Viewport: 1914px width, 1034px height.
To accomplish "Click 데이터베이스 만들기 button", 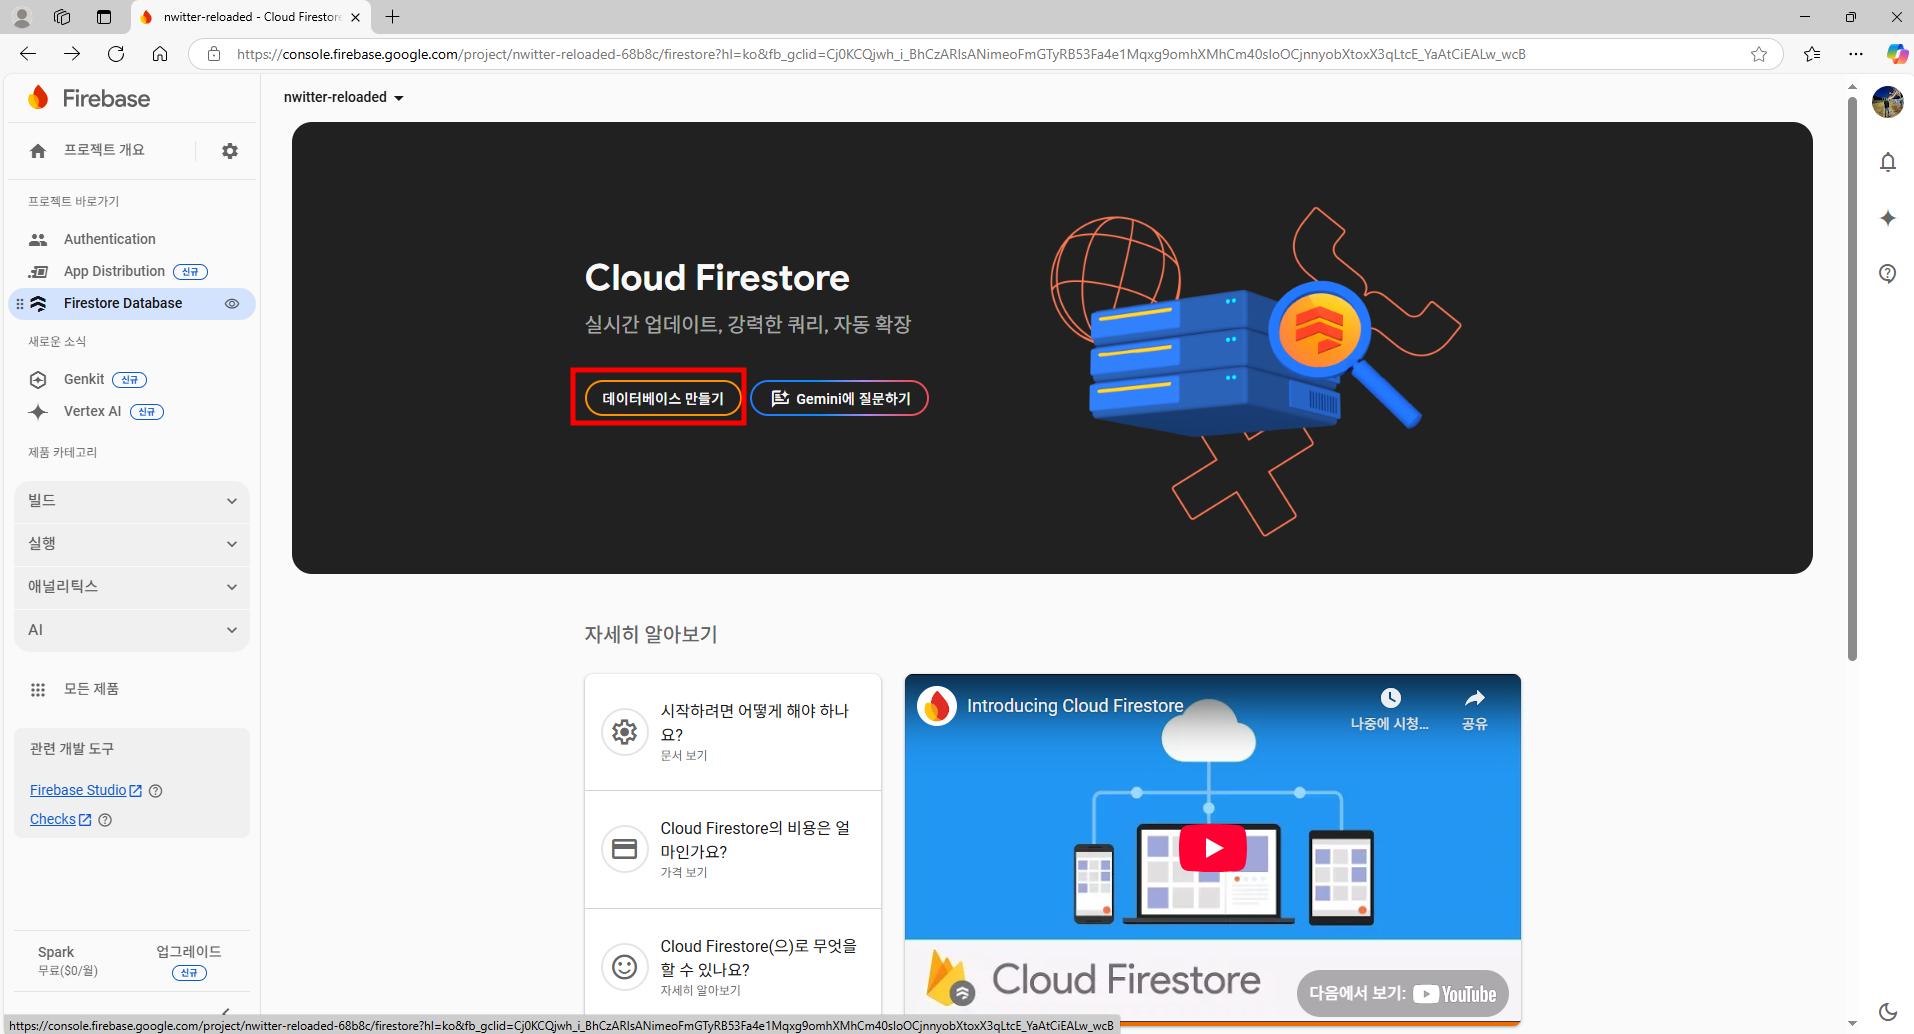I will (x=662, y=398).
